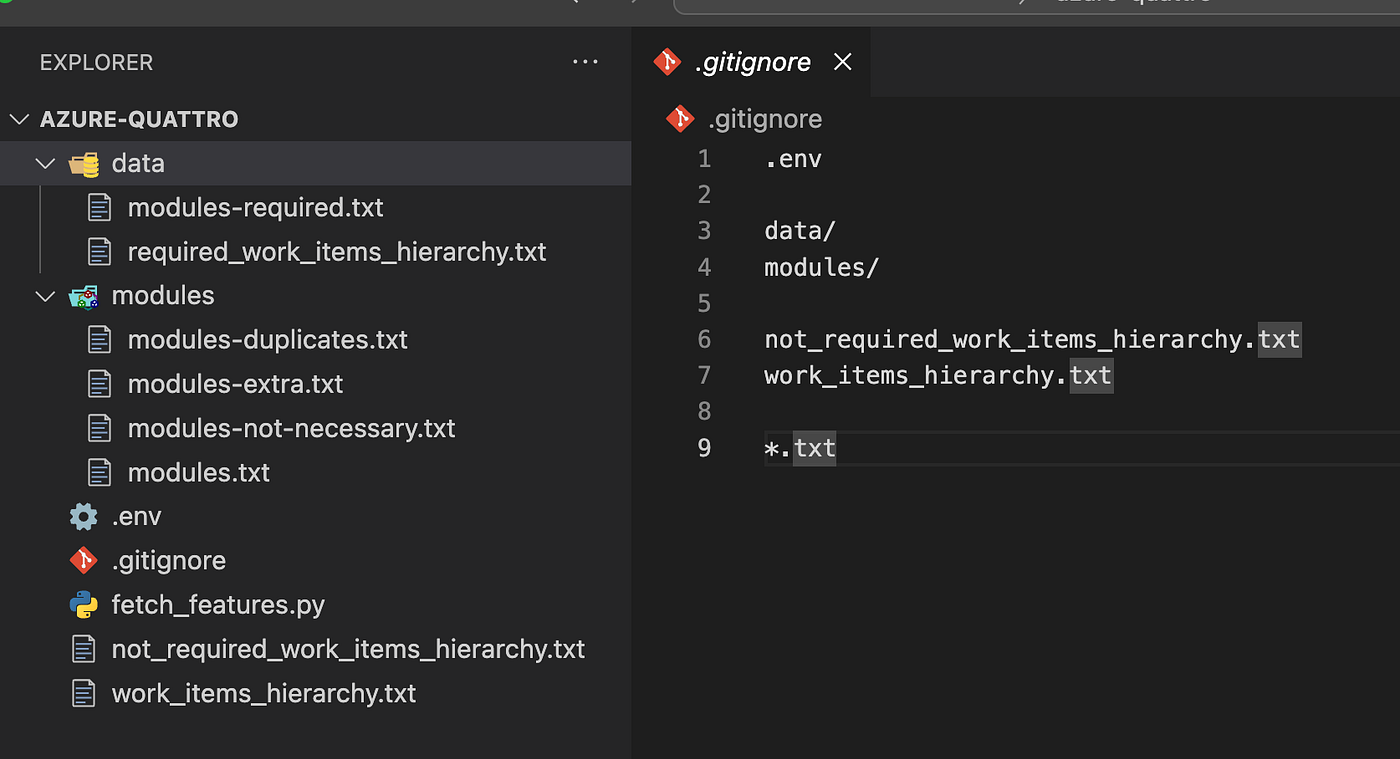This screenshot has width=1400, height=759.
Task: Click file icon beside modules-required.txt
Action: click(x=100, y=208)
